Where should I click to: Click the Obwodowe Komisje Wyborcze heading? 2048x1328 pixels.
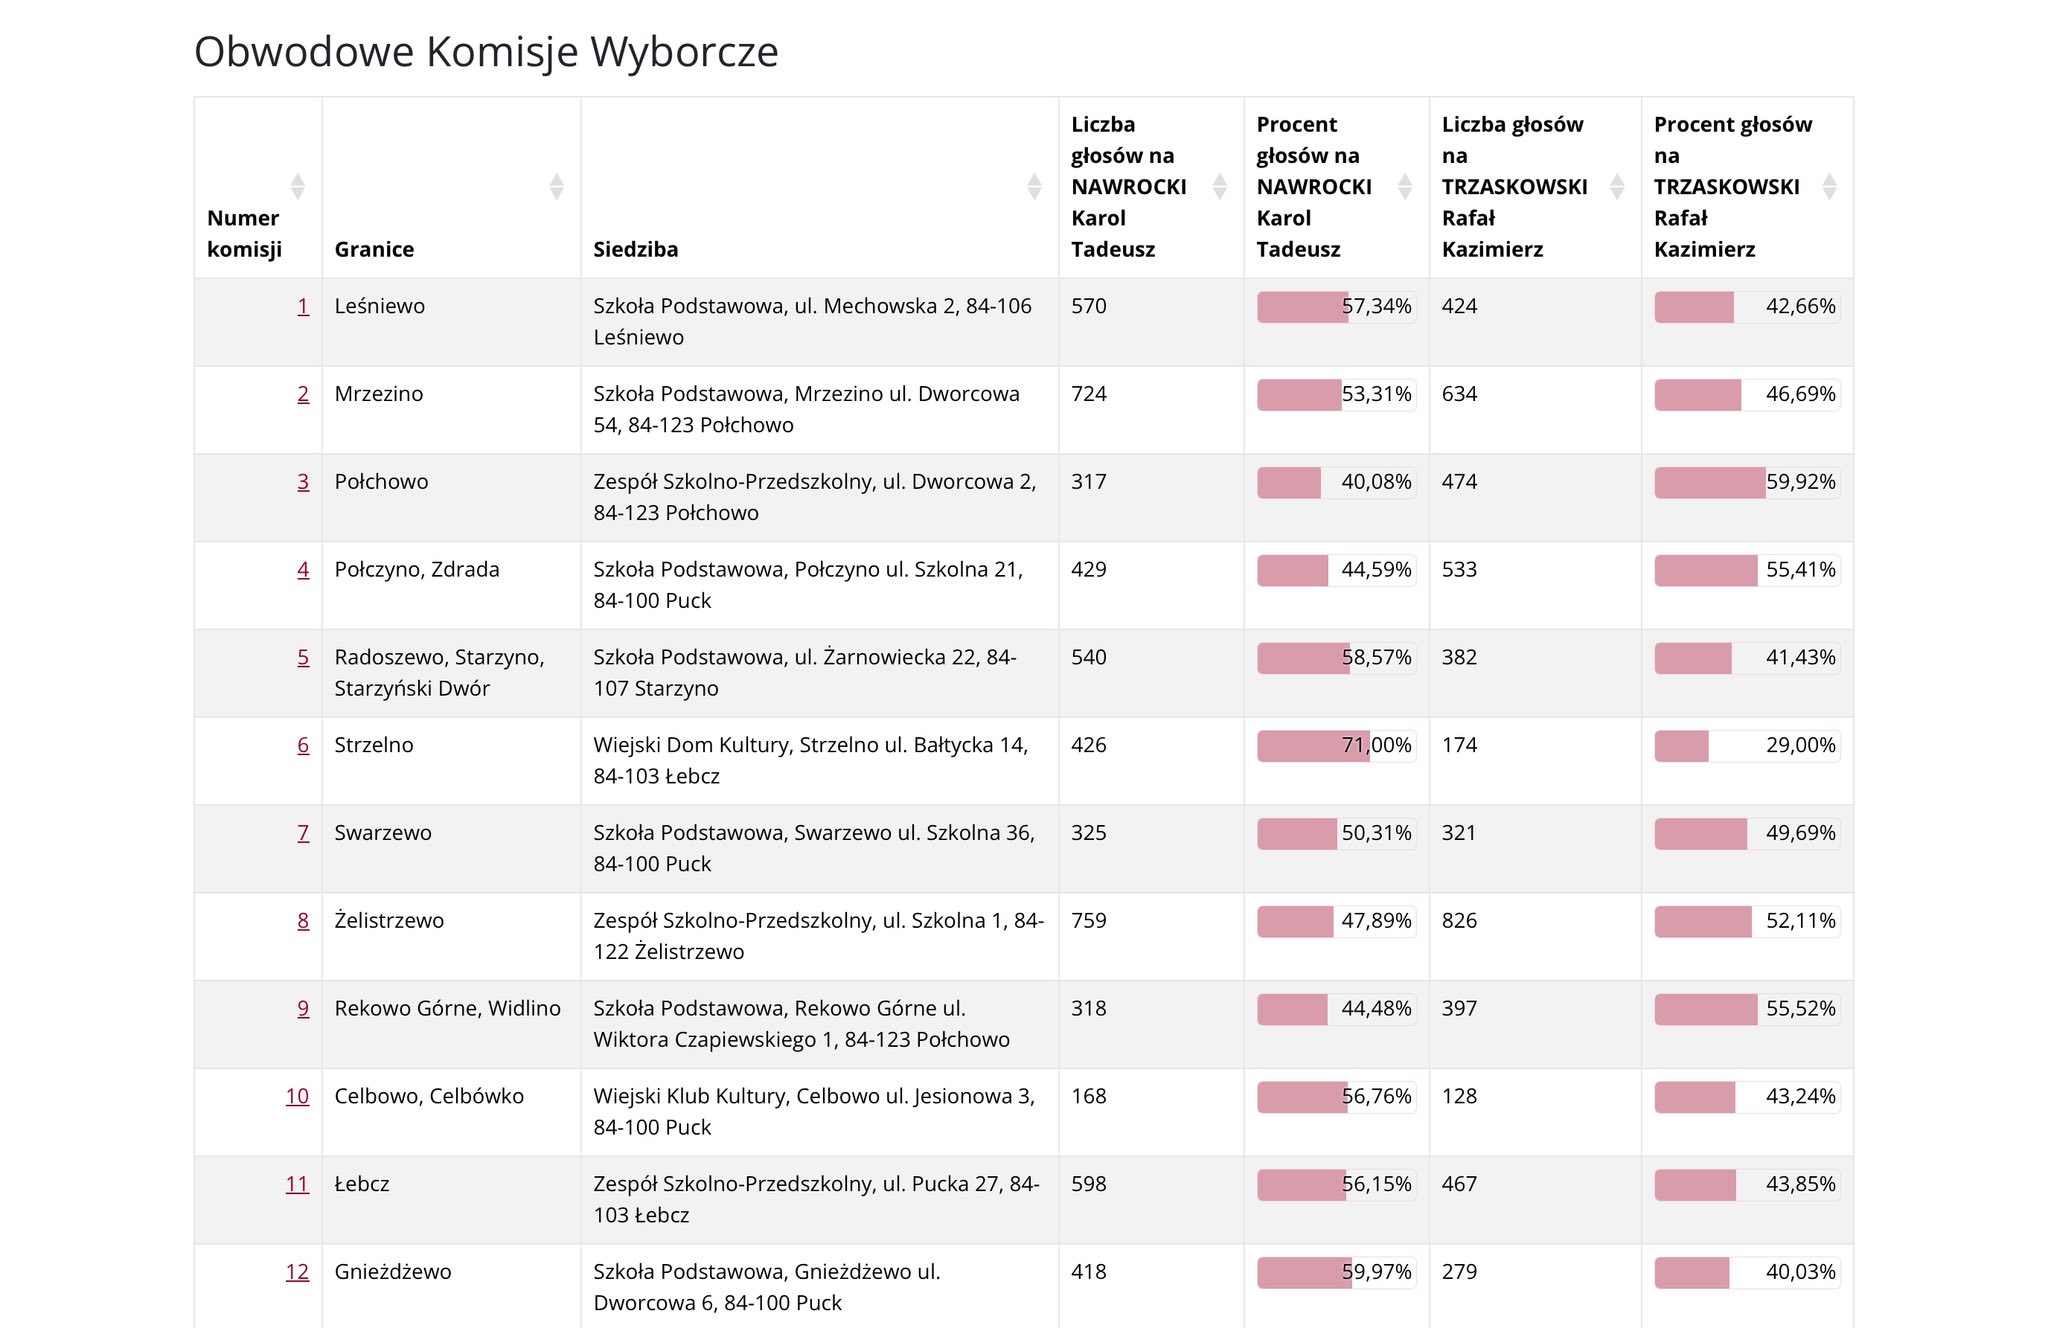coord(486,52)
